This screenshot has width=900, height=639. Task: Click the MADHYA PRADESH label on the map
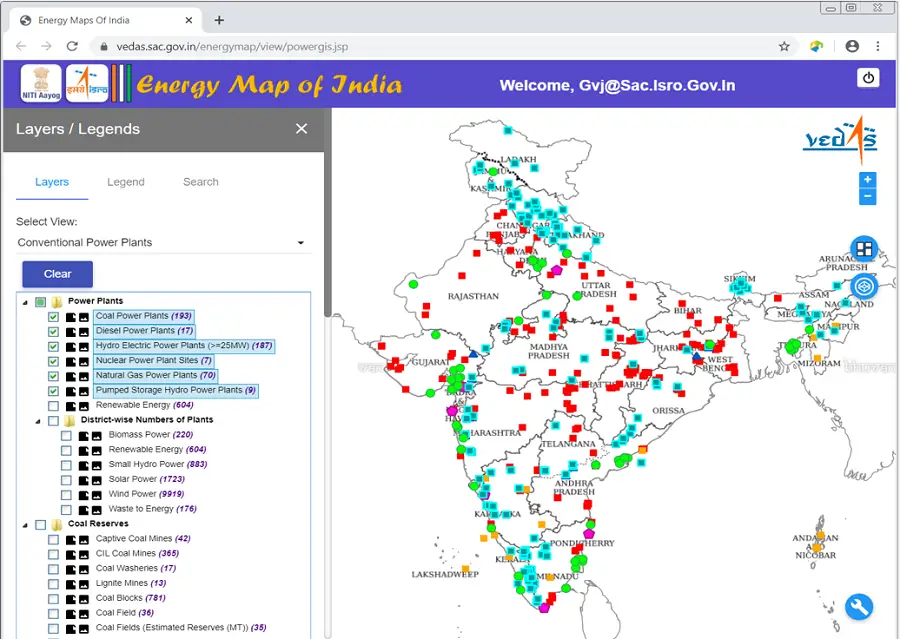click(x=549, y=351)
